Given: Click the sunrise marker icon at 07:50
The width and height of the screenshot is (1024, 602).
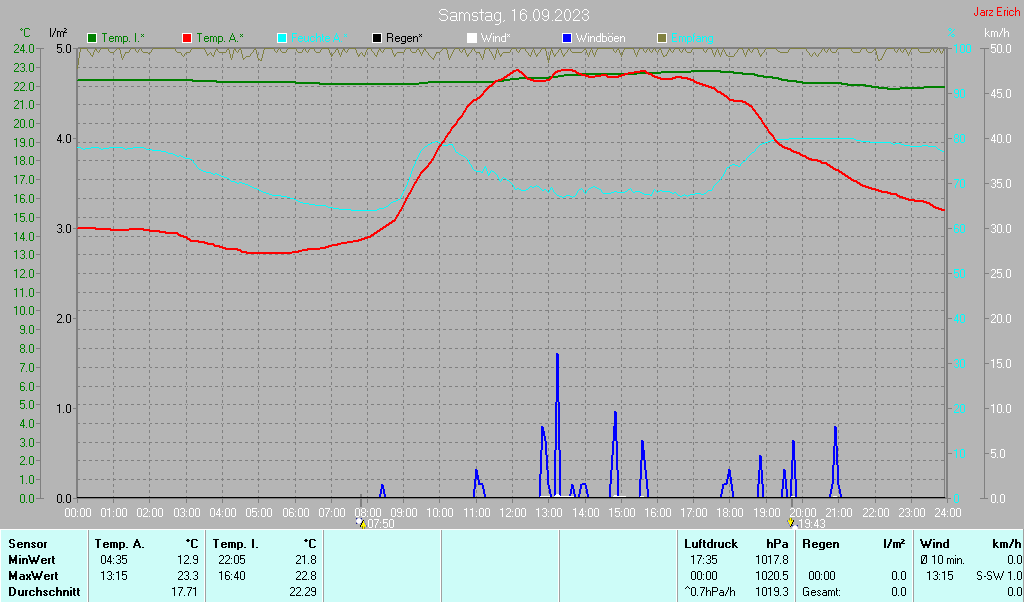Looking at the screenshot, I should point(360,524).
